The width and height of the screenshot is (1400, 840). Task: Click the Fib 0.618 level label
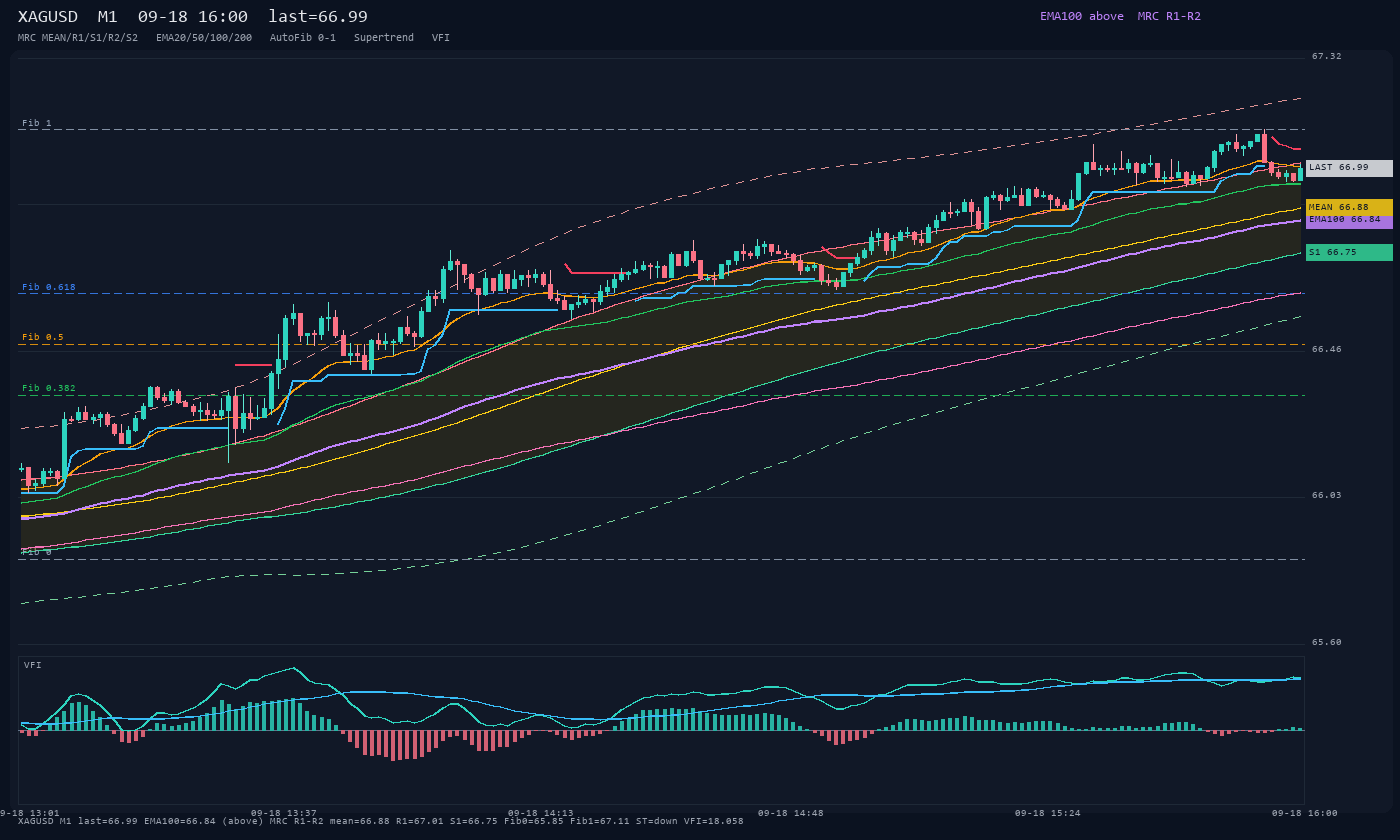49,287
